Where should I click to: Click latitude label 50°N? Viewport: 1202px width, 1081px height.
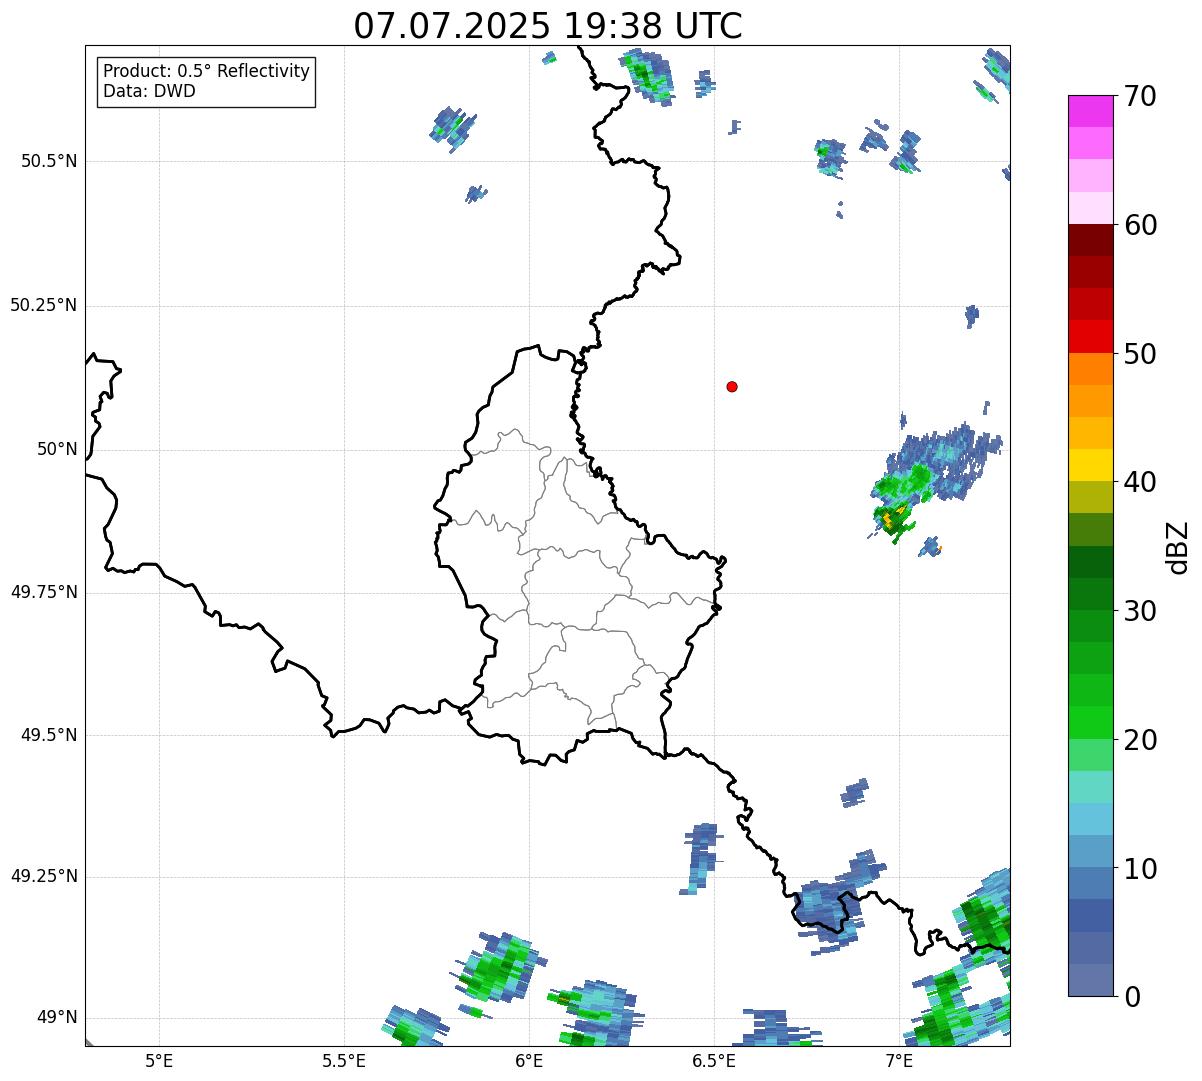[x=57, y=449]
